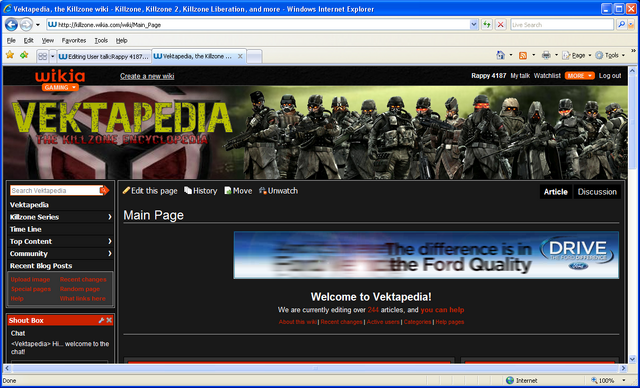Open the Tools menu in menu bar
Image resolution: width=640 pixels, height=388 pixels.
tap(101, 40)
